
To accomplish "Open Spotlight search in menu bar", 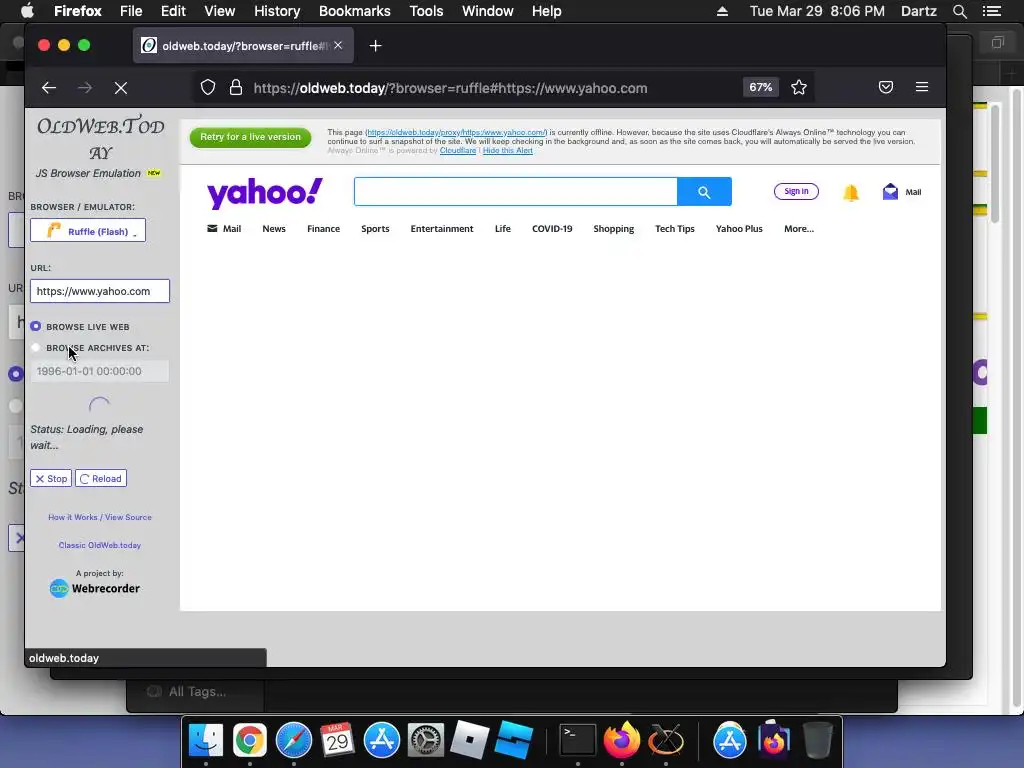I will click(x=959, y=11).
